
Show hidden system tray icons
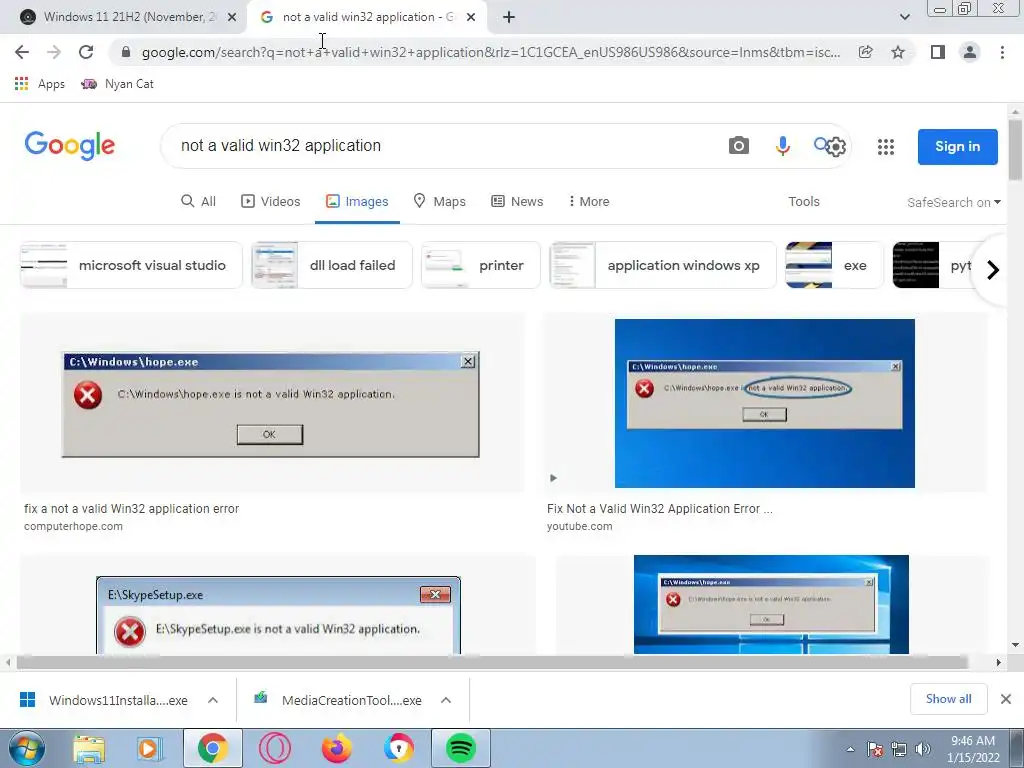click(850, 749)
